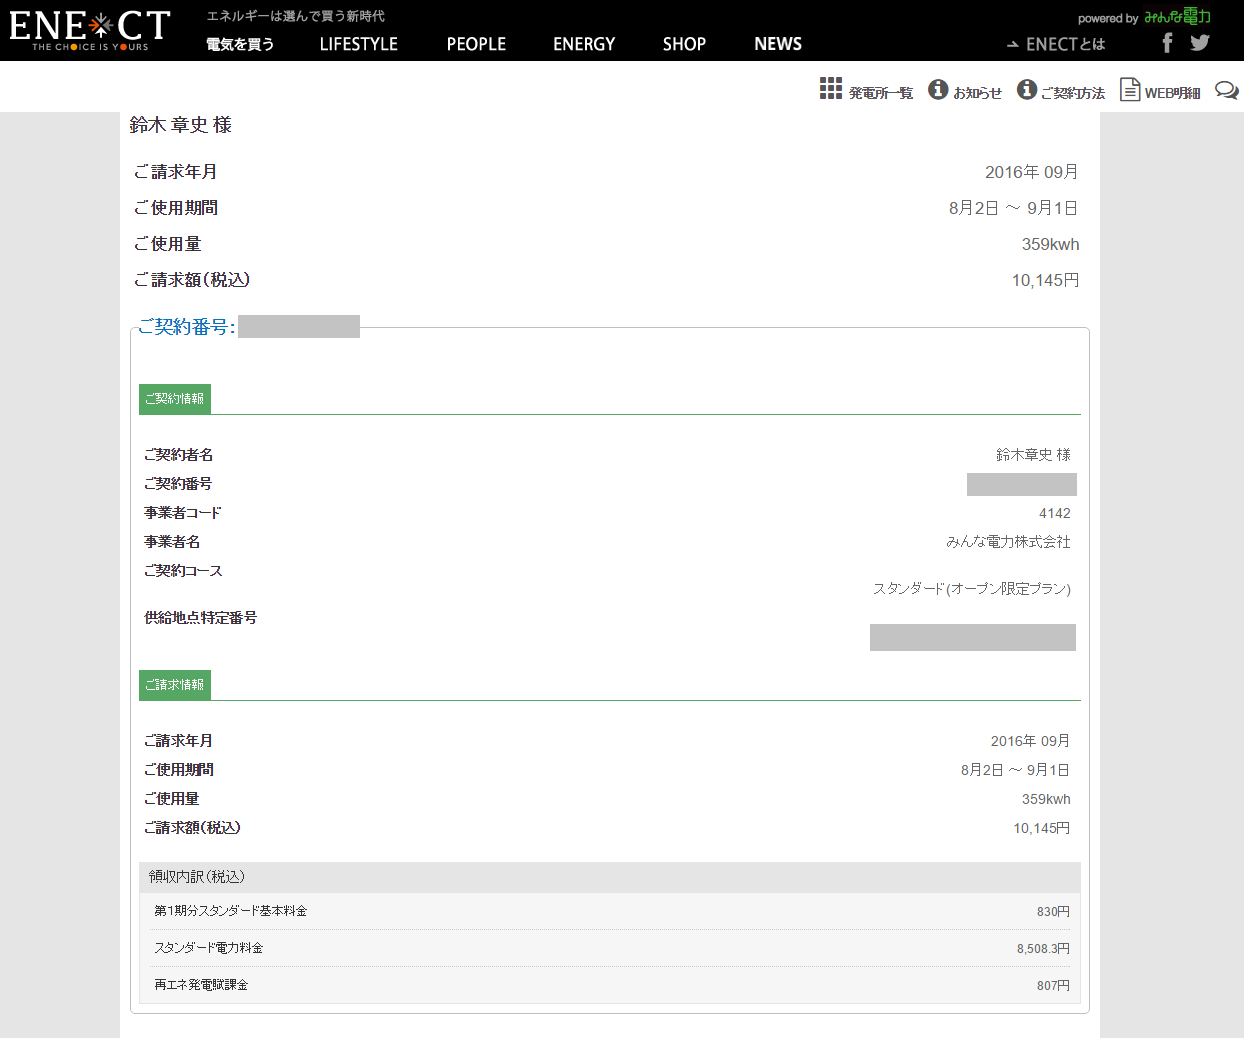The width and height of the screenshot is (1244, 1038).
Task: Click the ご契約方法 info icon
Action: point(1027,89)
